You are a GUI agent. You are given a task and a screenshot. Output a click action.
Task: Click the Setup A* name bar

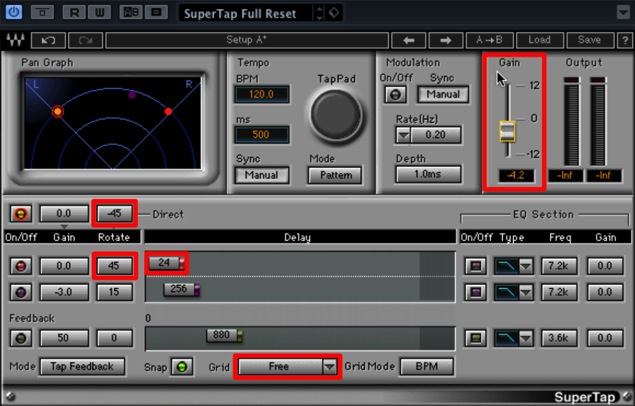(x=247, y=40)
